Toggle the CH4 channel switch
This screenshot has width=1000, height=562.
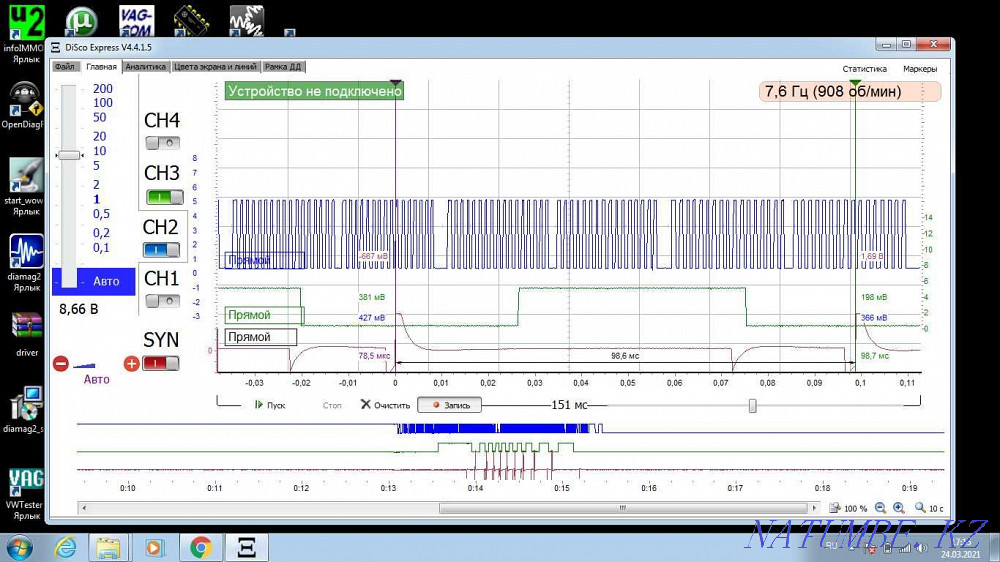(x=161, y=143)
